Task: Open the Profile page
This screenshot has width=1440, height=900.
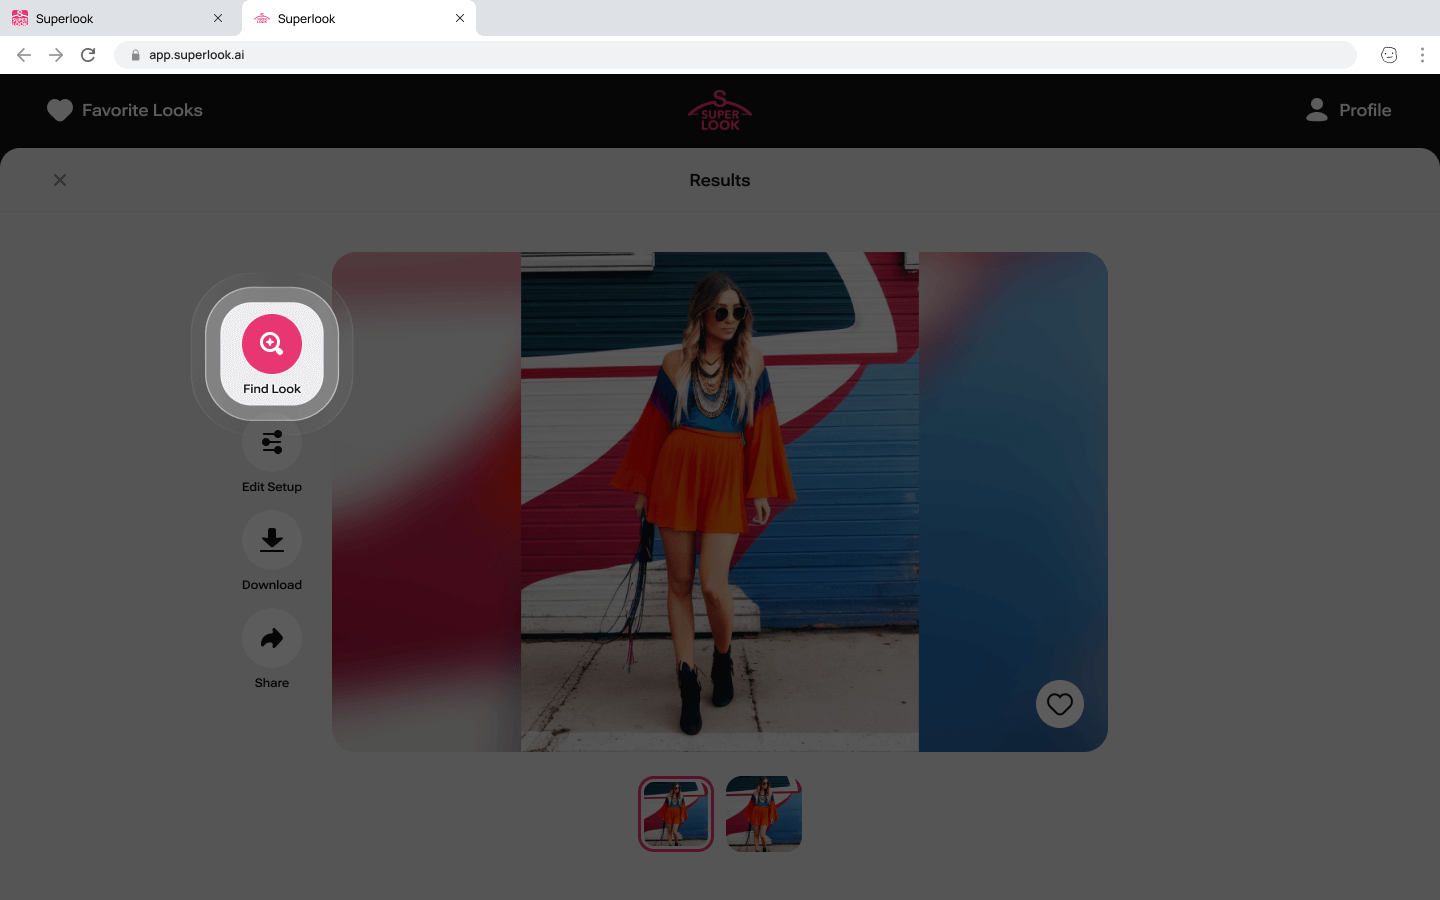Action: pos(1348,110)
